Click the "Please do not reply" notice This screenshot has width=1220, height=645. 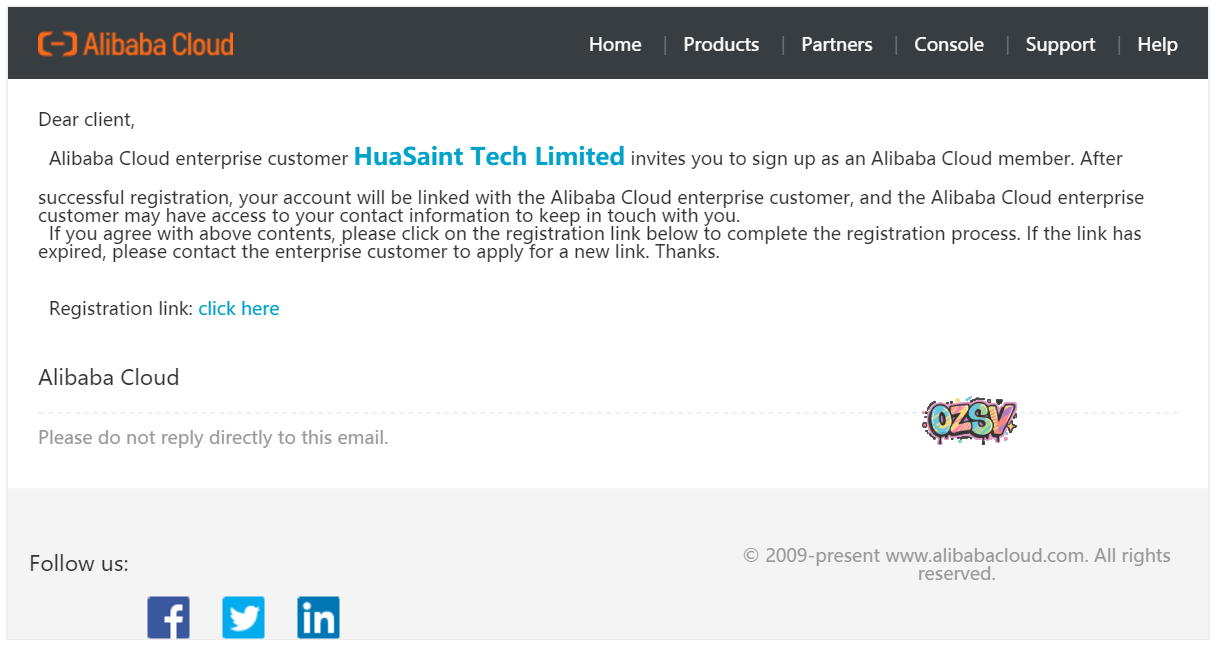pyautogui.click(x=213, y=438)
